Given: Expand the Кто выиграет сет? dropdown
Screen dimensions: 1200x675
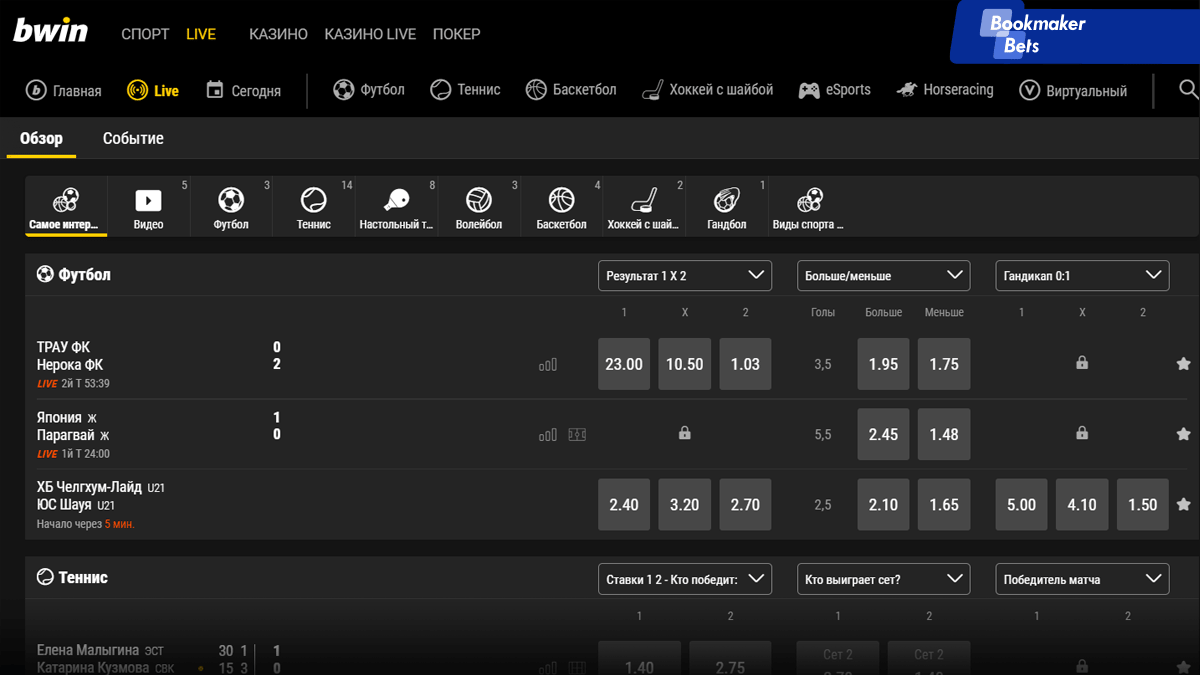Looking at the screenshot, I should coord(883,579).
